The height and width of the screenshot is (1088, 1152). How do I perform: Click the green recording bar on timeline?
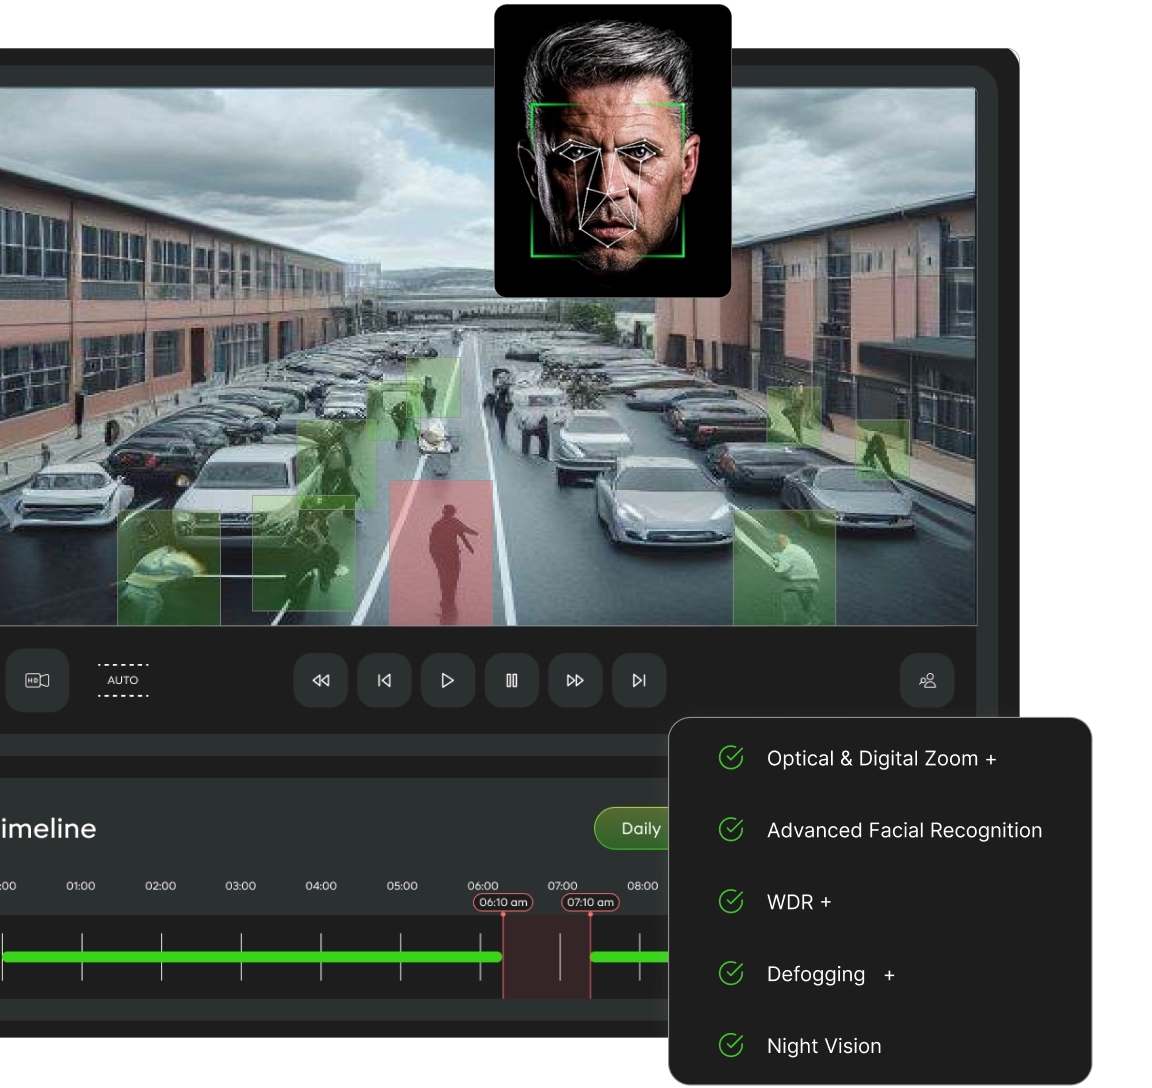pos(251,956)
